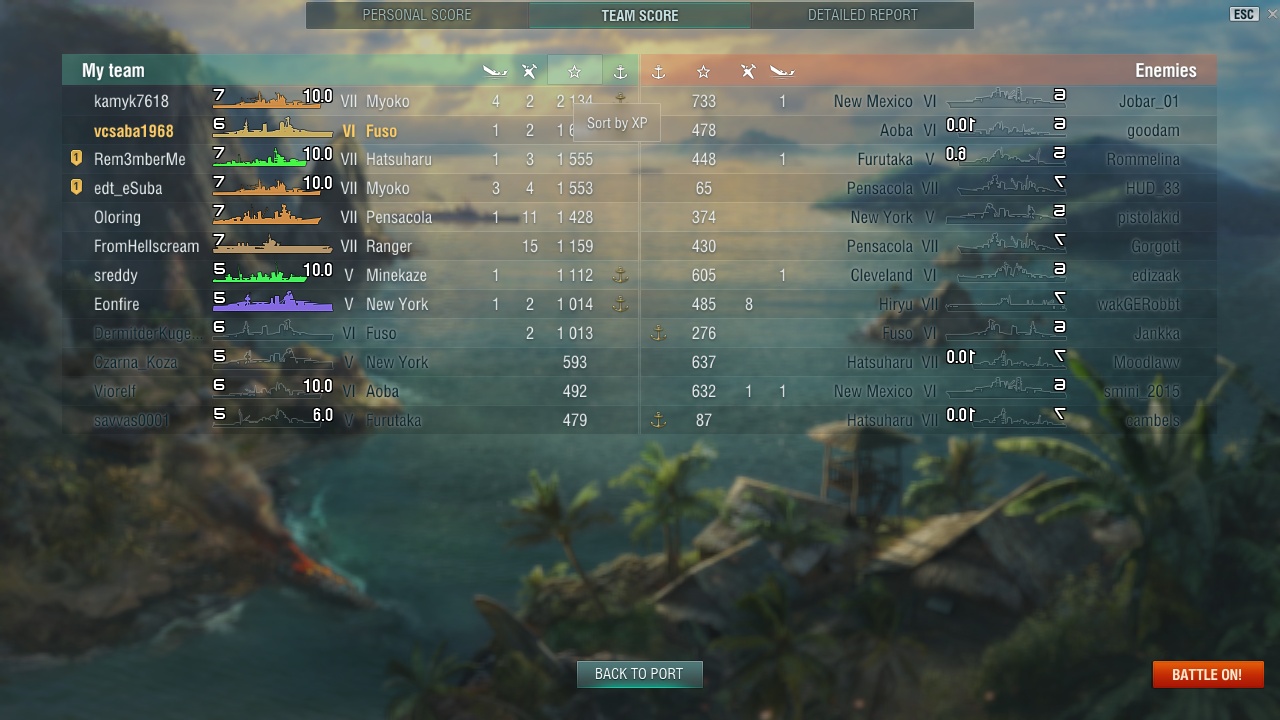Sort enemies by aircraft shot down icon
The image size is (1280, 720).
pyautogui.click(x=748, y=71)
